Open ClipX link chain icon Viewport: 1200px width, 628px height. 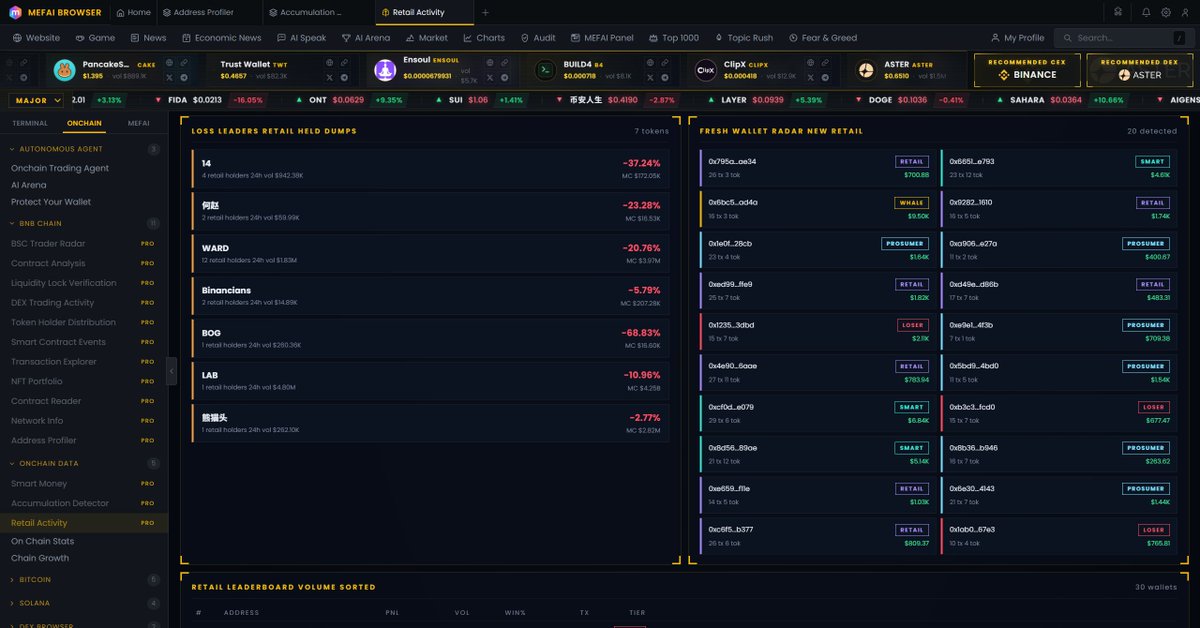click(826, 62)
